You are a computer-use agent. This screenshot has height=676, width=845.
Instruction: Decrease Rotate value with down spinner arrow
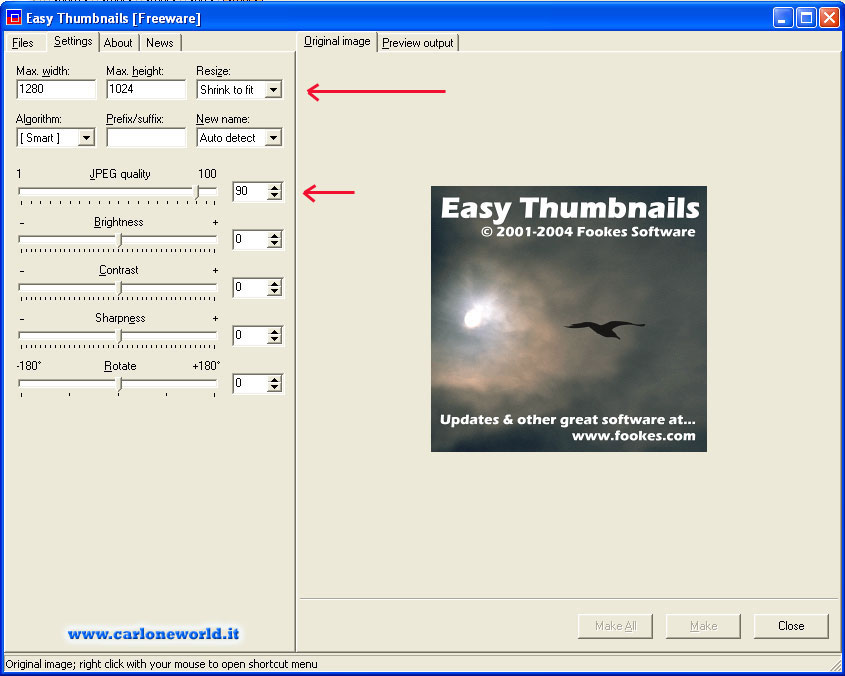point(275,387)
